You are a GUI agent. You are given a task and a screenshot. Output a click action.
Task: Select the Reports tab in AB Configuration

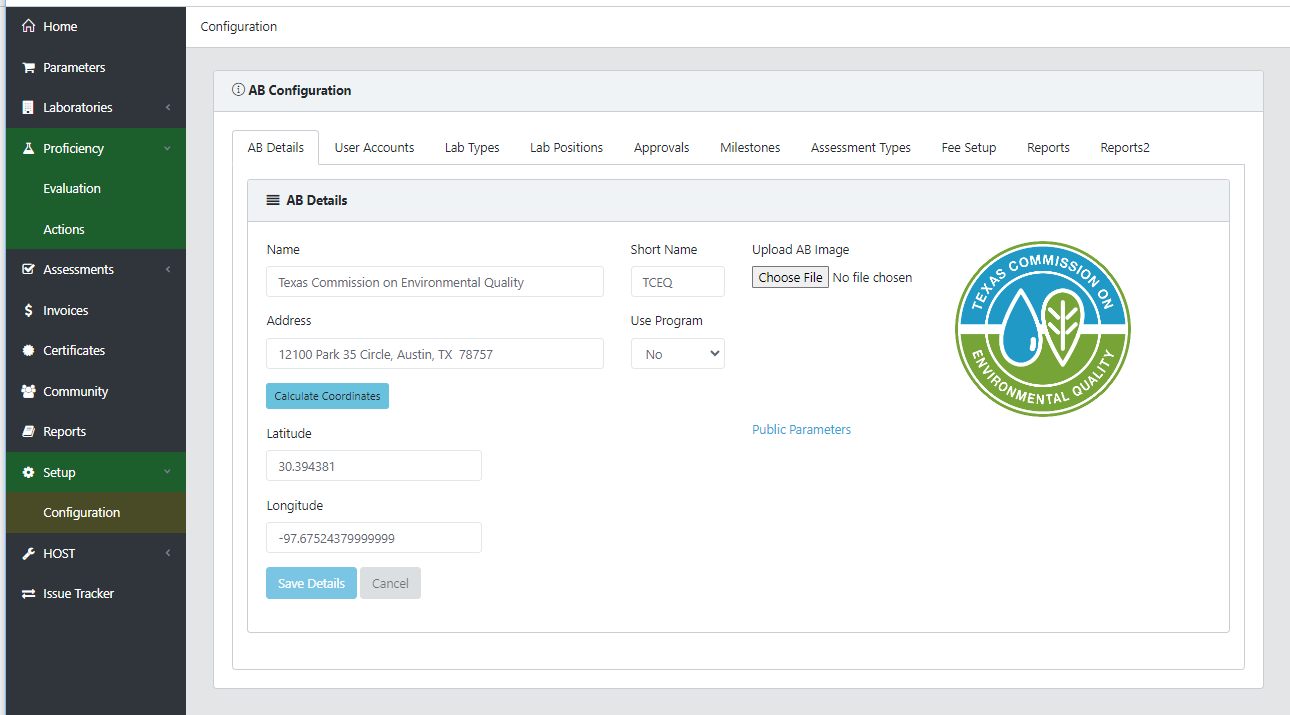click(1048, 148)
